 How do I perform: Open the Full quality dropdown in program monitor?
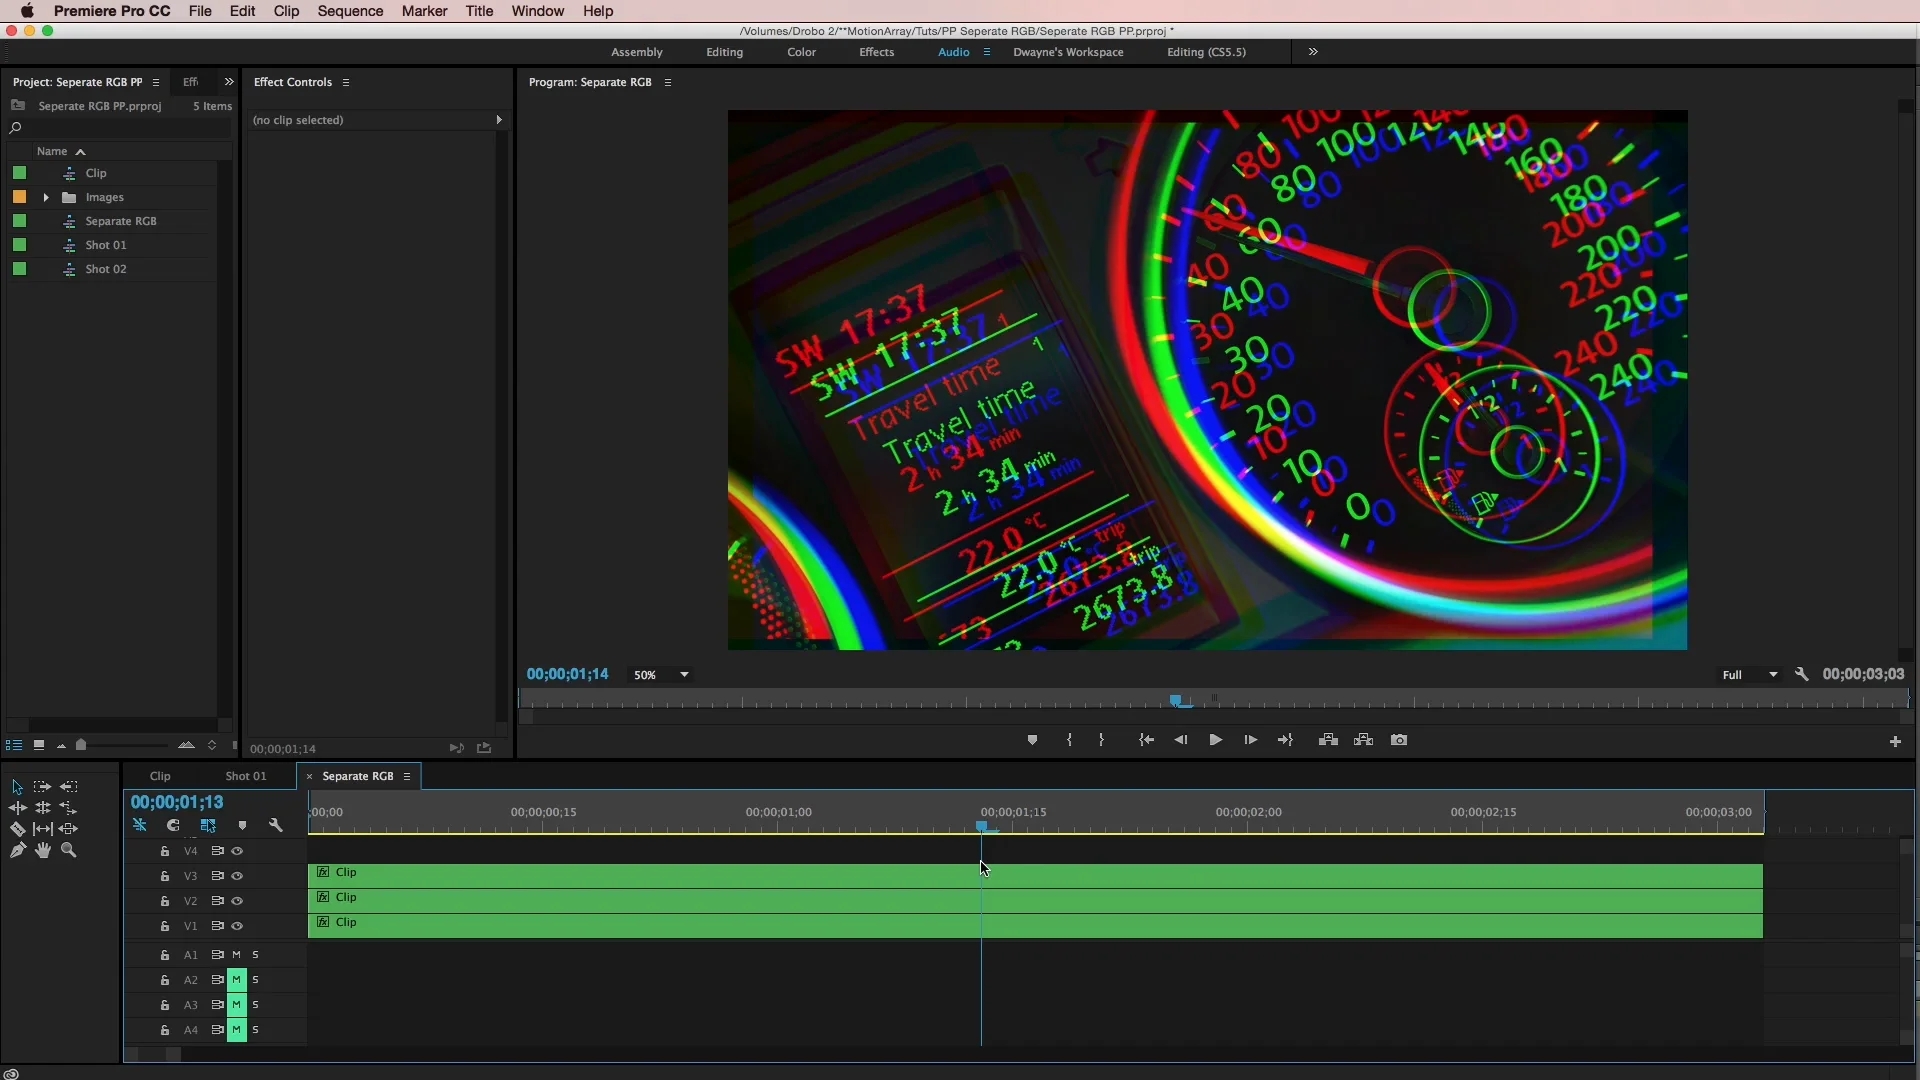pos(1749,675)
